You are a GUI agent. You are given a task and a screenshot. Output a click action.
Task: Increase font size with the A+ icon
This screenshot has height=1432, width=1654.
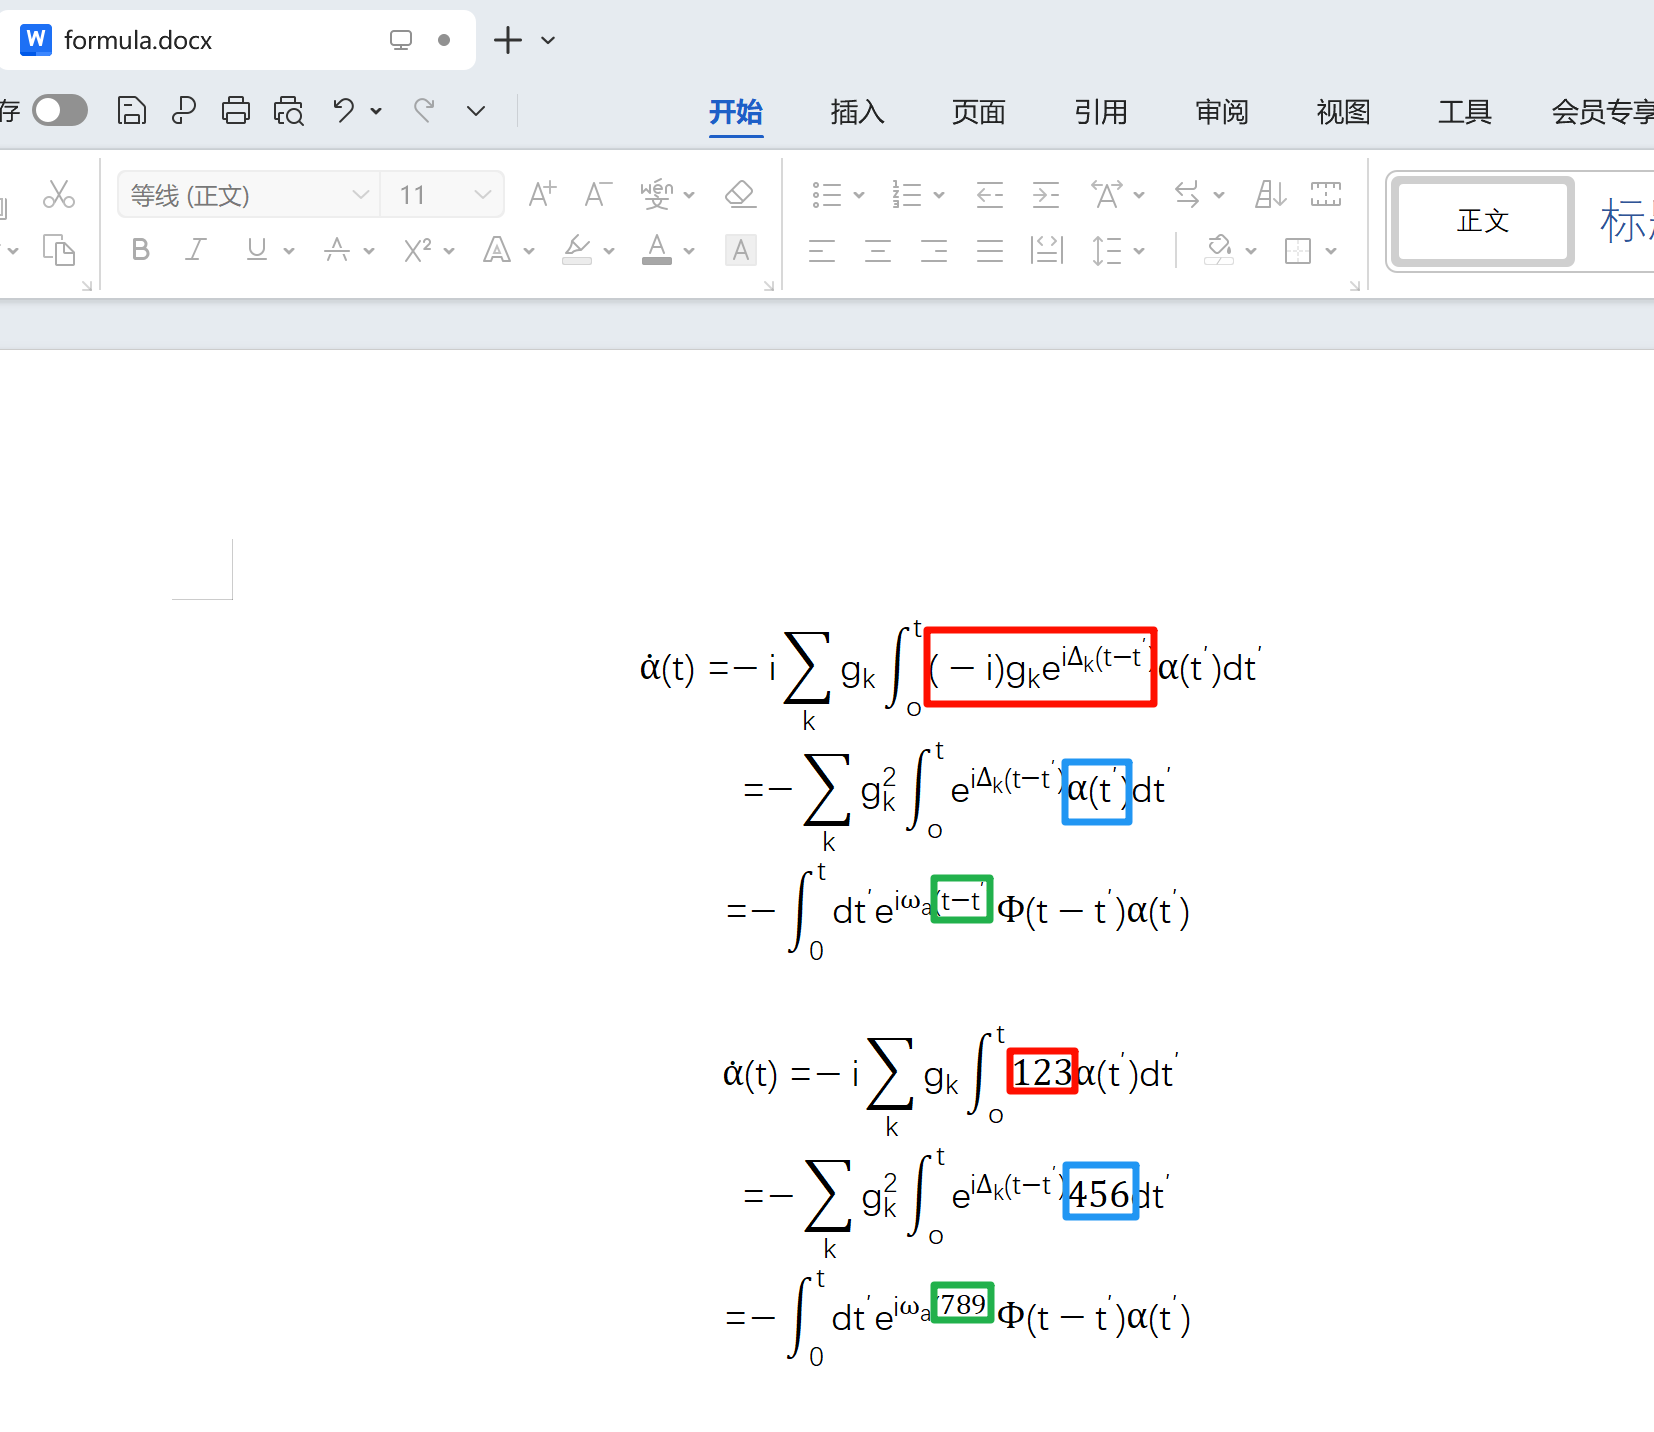coord(540,194)
